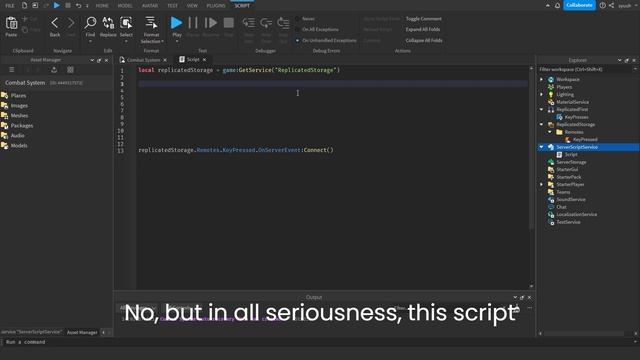This screenshot has height=360, width=640.
Task: Click the Collaborate button
Action: (x=579, y=5)
